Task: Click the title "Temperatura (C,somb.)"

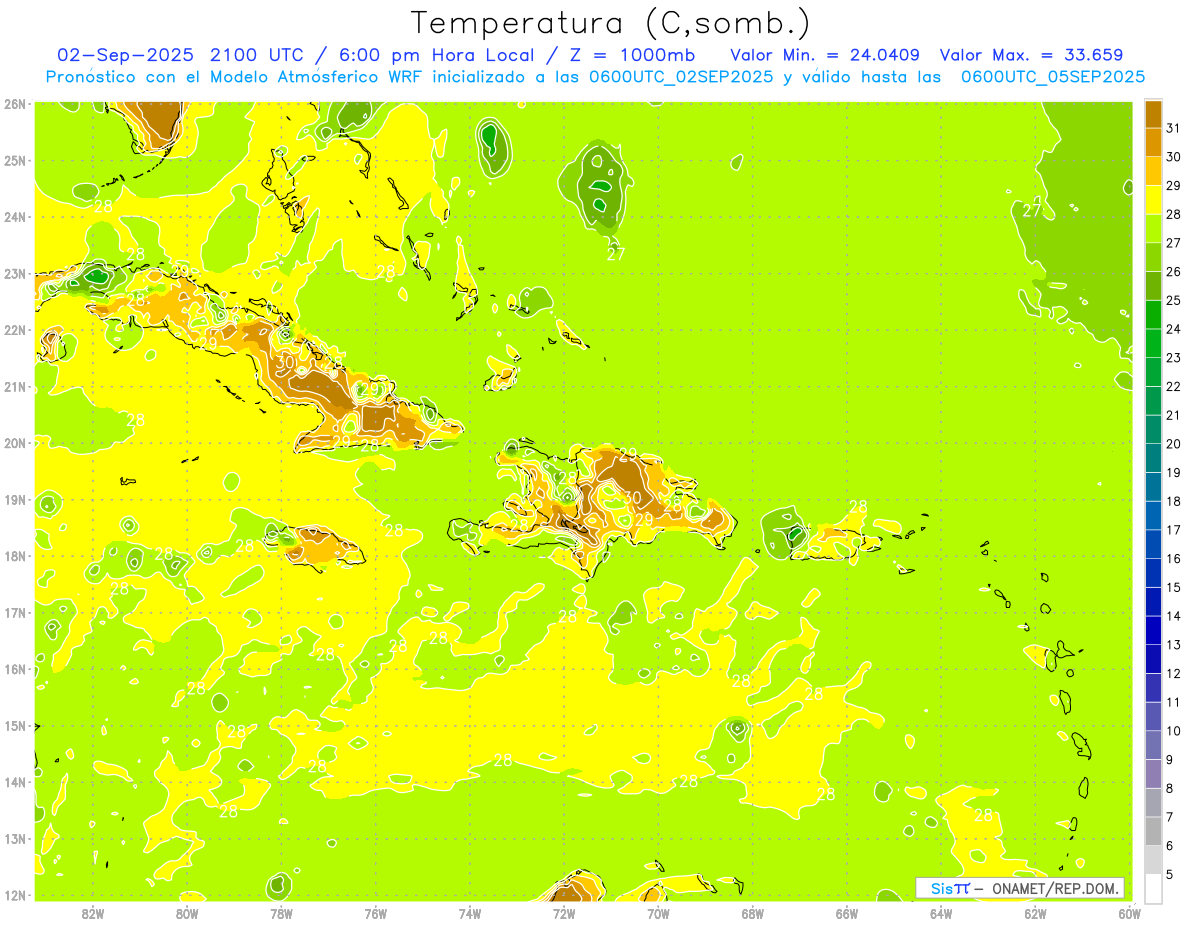Action: pyautogui.click(x=610, y=23)
